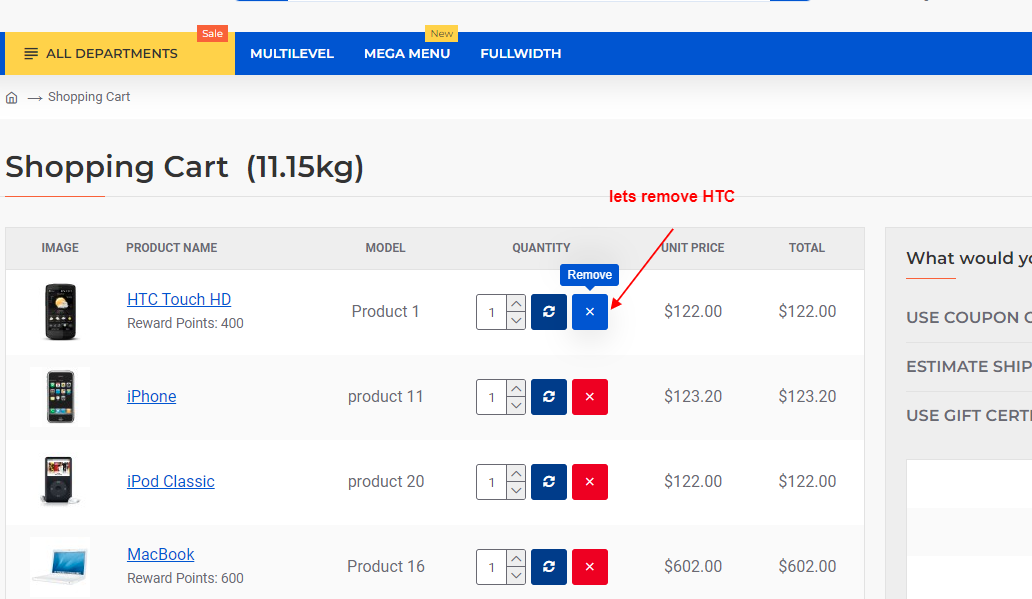1032x599 pixels.
Task: Open the iPhone product link
Action: pyautogui.click(x=151, y=396)
